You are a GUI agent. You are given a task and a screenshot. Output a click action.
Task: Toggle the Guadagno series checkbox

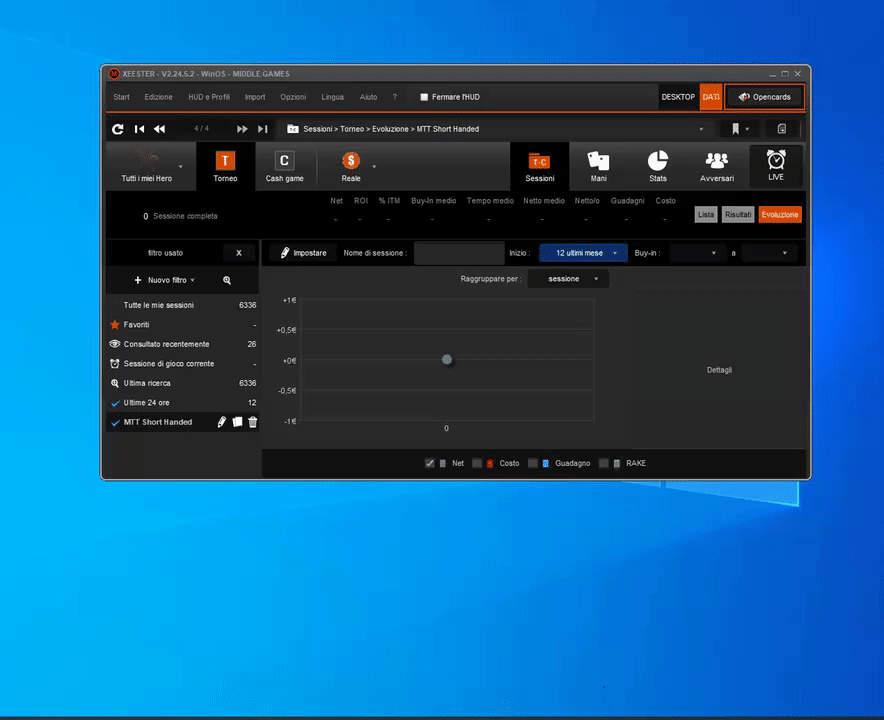[x=533, y=463]
